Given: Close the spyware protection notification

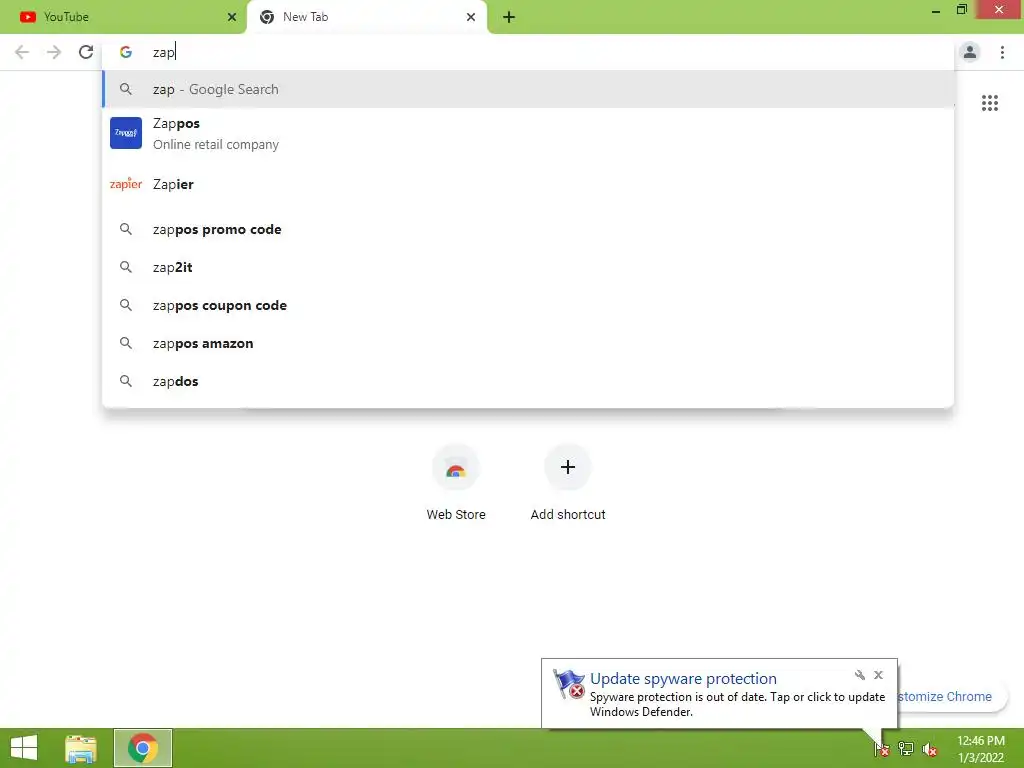Looking at the screenshot, I should pos(878,675).
